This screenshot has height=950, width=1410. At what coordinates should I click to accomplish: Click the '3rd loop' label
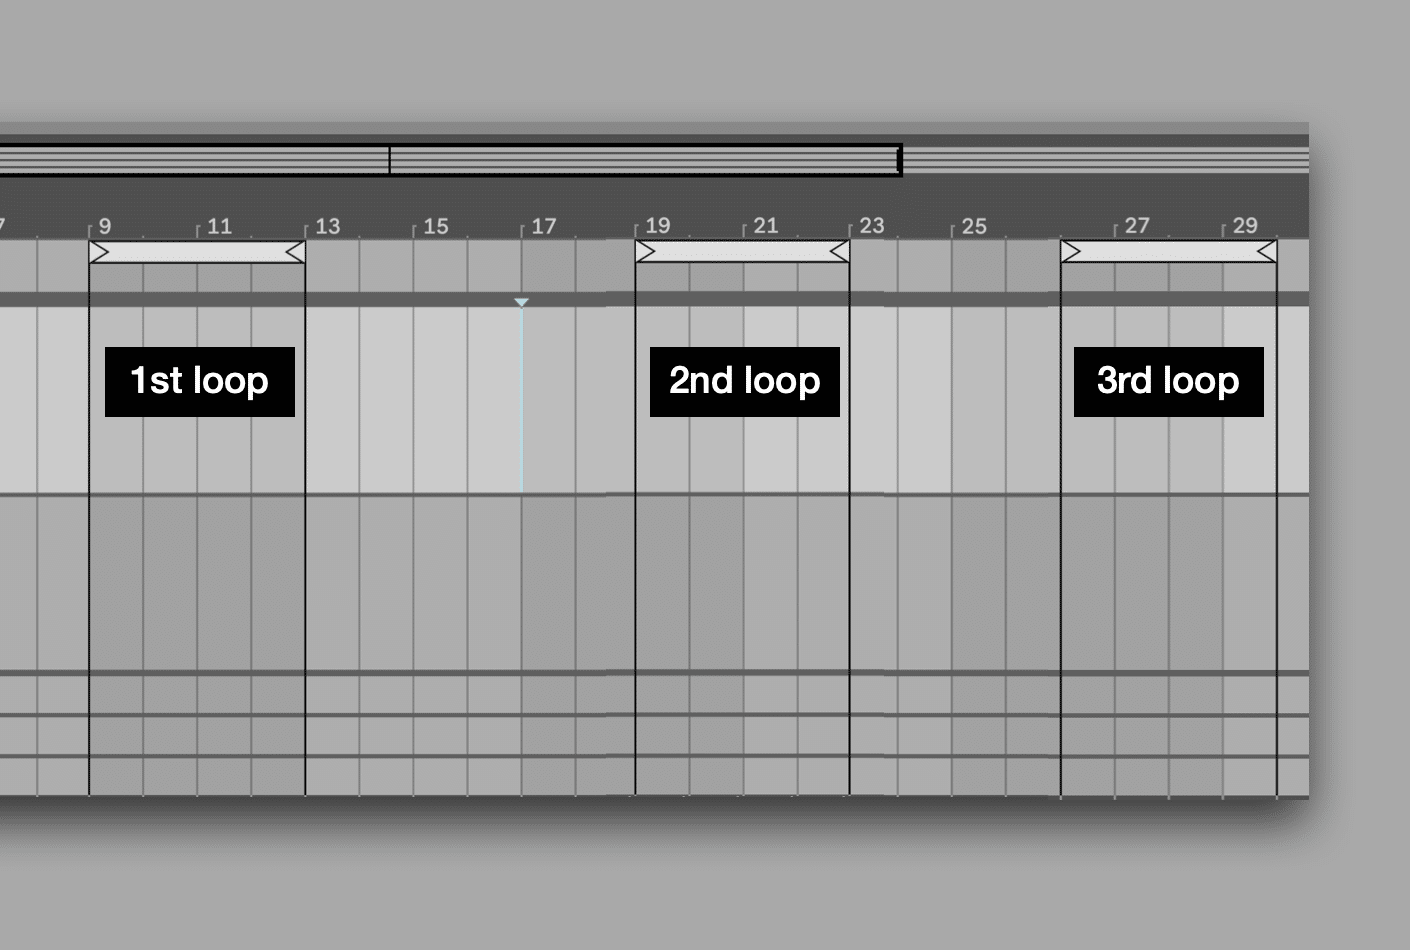(1167, 381)
